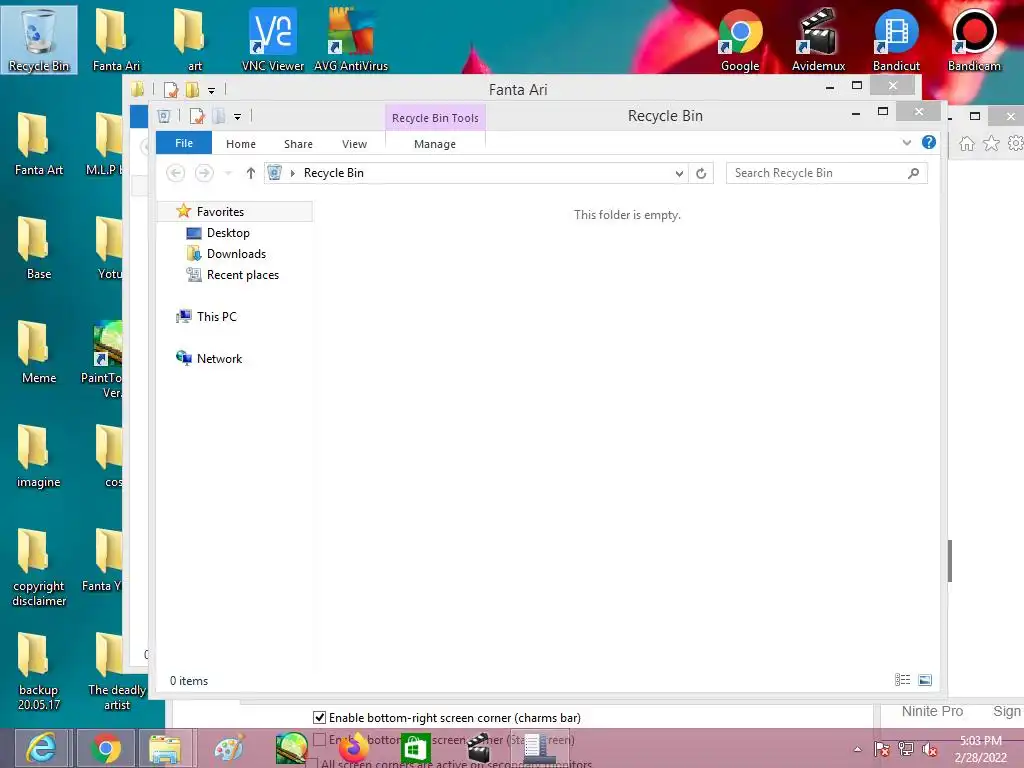Viewport: 1024px width, 768px height.
Task: Click the Properties icon in Fanta Ari title bar
Action: tap(171, 89)
